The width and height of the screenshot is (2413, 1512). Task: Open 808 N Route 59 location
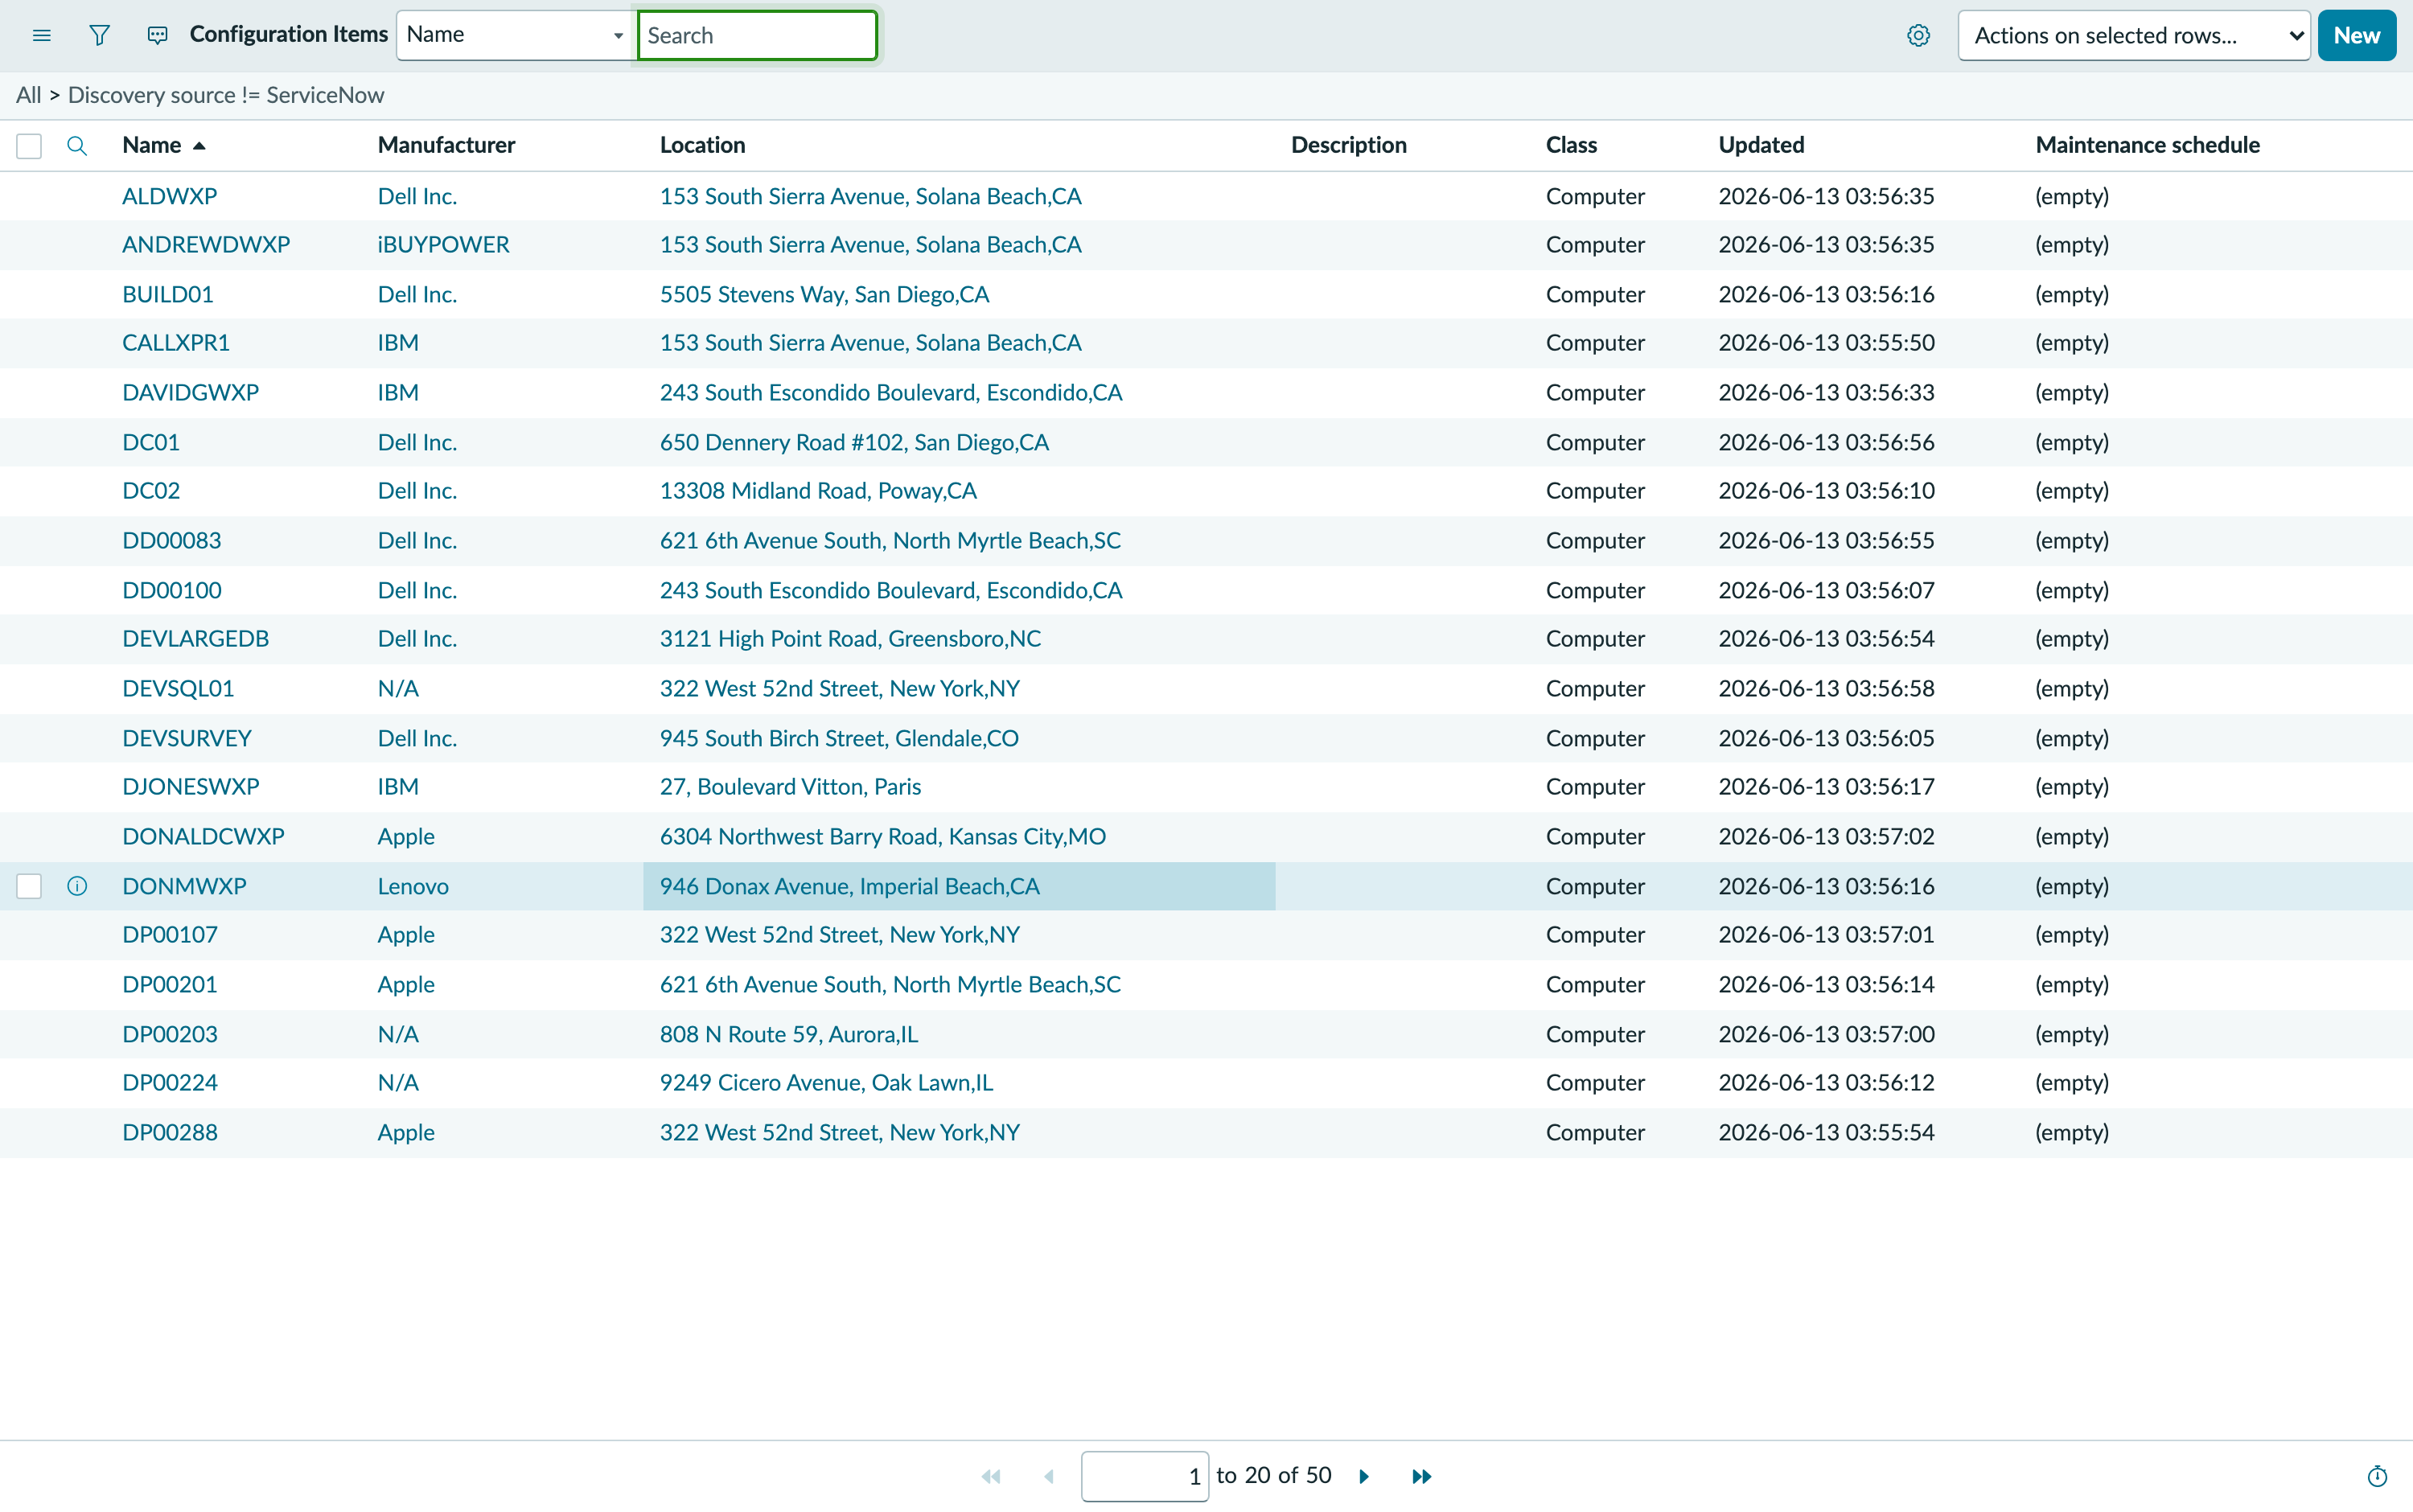coord(789,1034)
